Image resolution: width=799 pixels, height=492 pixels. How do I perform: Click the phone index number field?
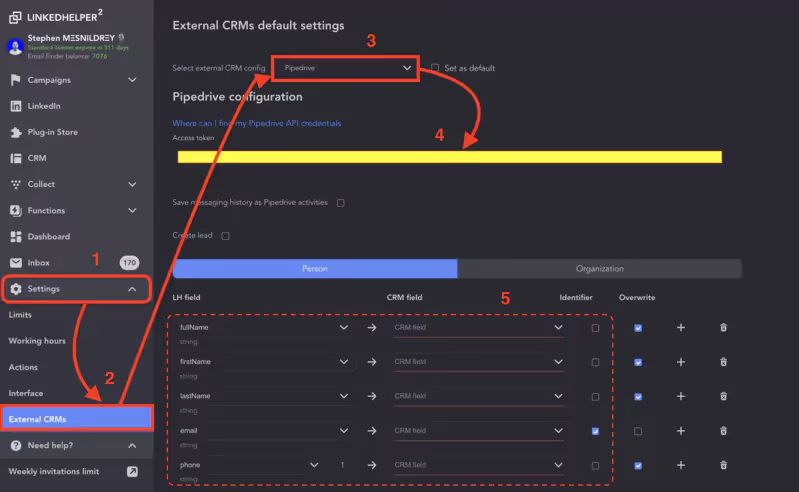[x=342, y=465]
